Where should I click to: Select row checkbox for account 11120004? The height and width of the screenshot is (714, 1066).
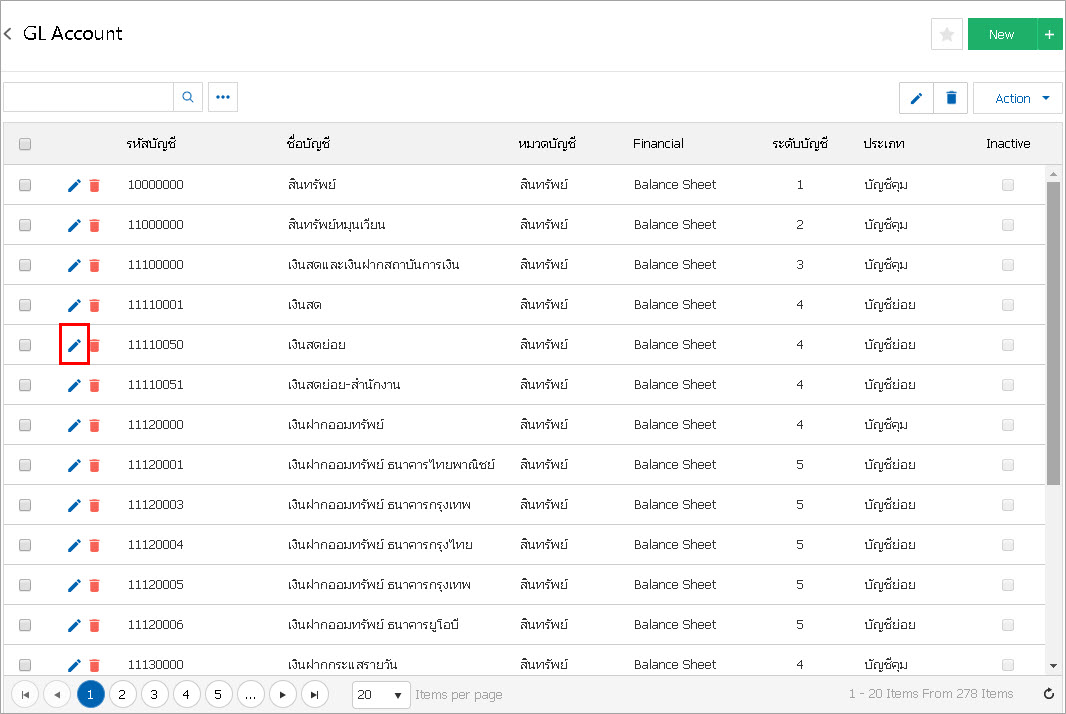(x=25, y=545)
